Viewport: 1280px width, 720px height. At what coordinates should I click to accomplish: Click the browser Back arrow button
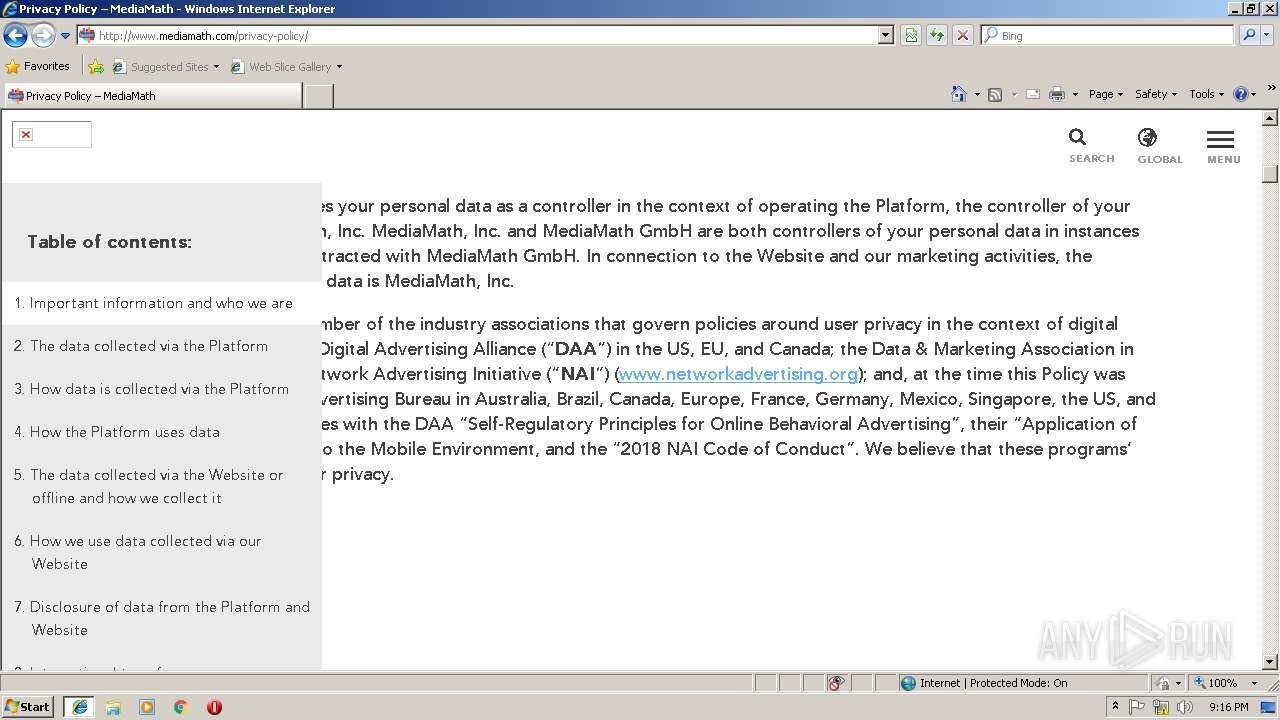click(15, 36)
